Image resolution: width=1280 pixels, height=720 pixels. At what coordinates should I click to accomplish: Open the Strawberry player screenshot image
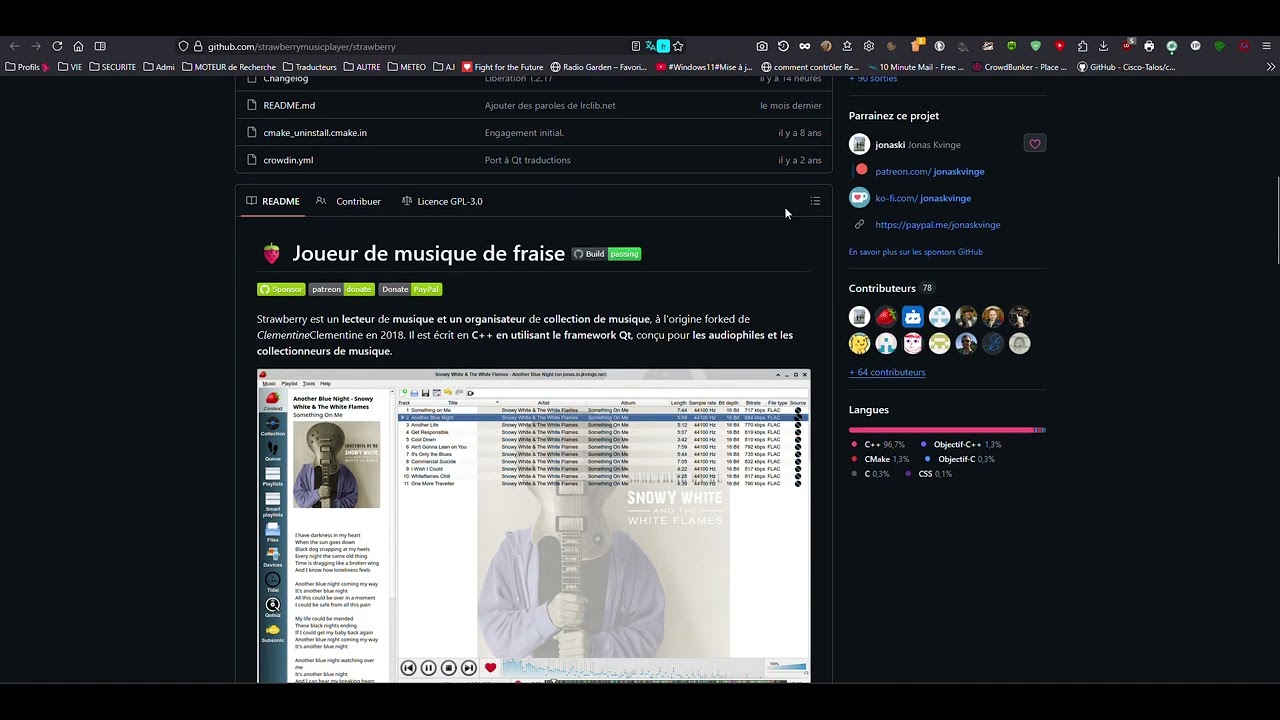533,526
